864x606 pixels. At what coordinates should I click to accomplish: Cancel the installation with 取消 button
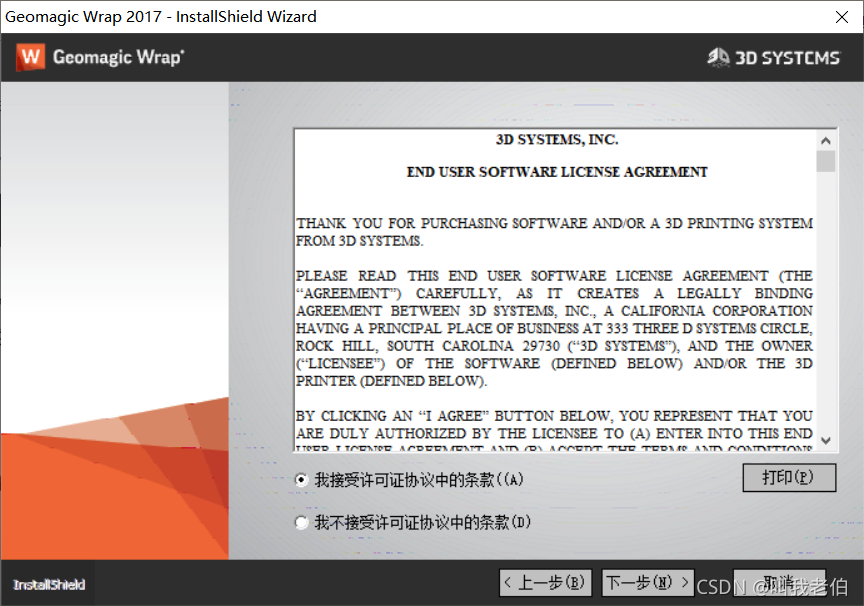779,583
